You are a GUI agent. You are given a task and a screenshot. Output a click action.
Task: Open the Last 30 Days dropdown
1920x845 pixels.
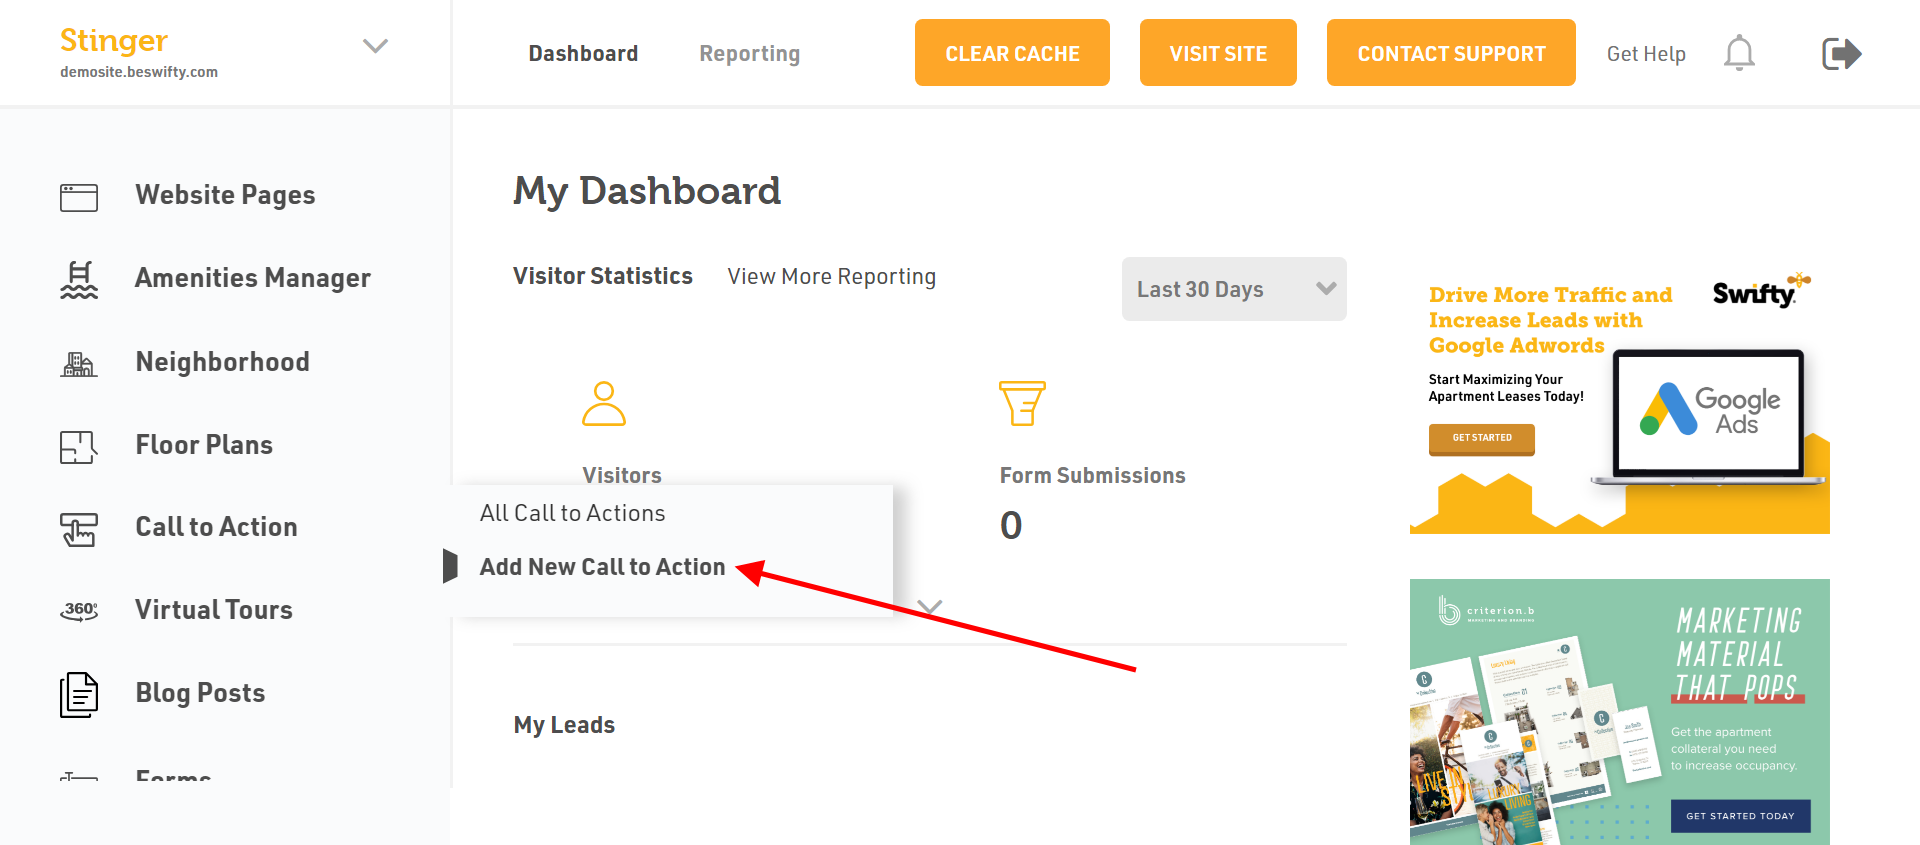tap(1234, 289)
